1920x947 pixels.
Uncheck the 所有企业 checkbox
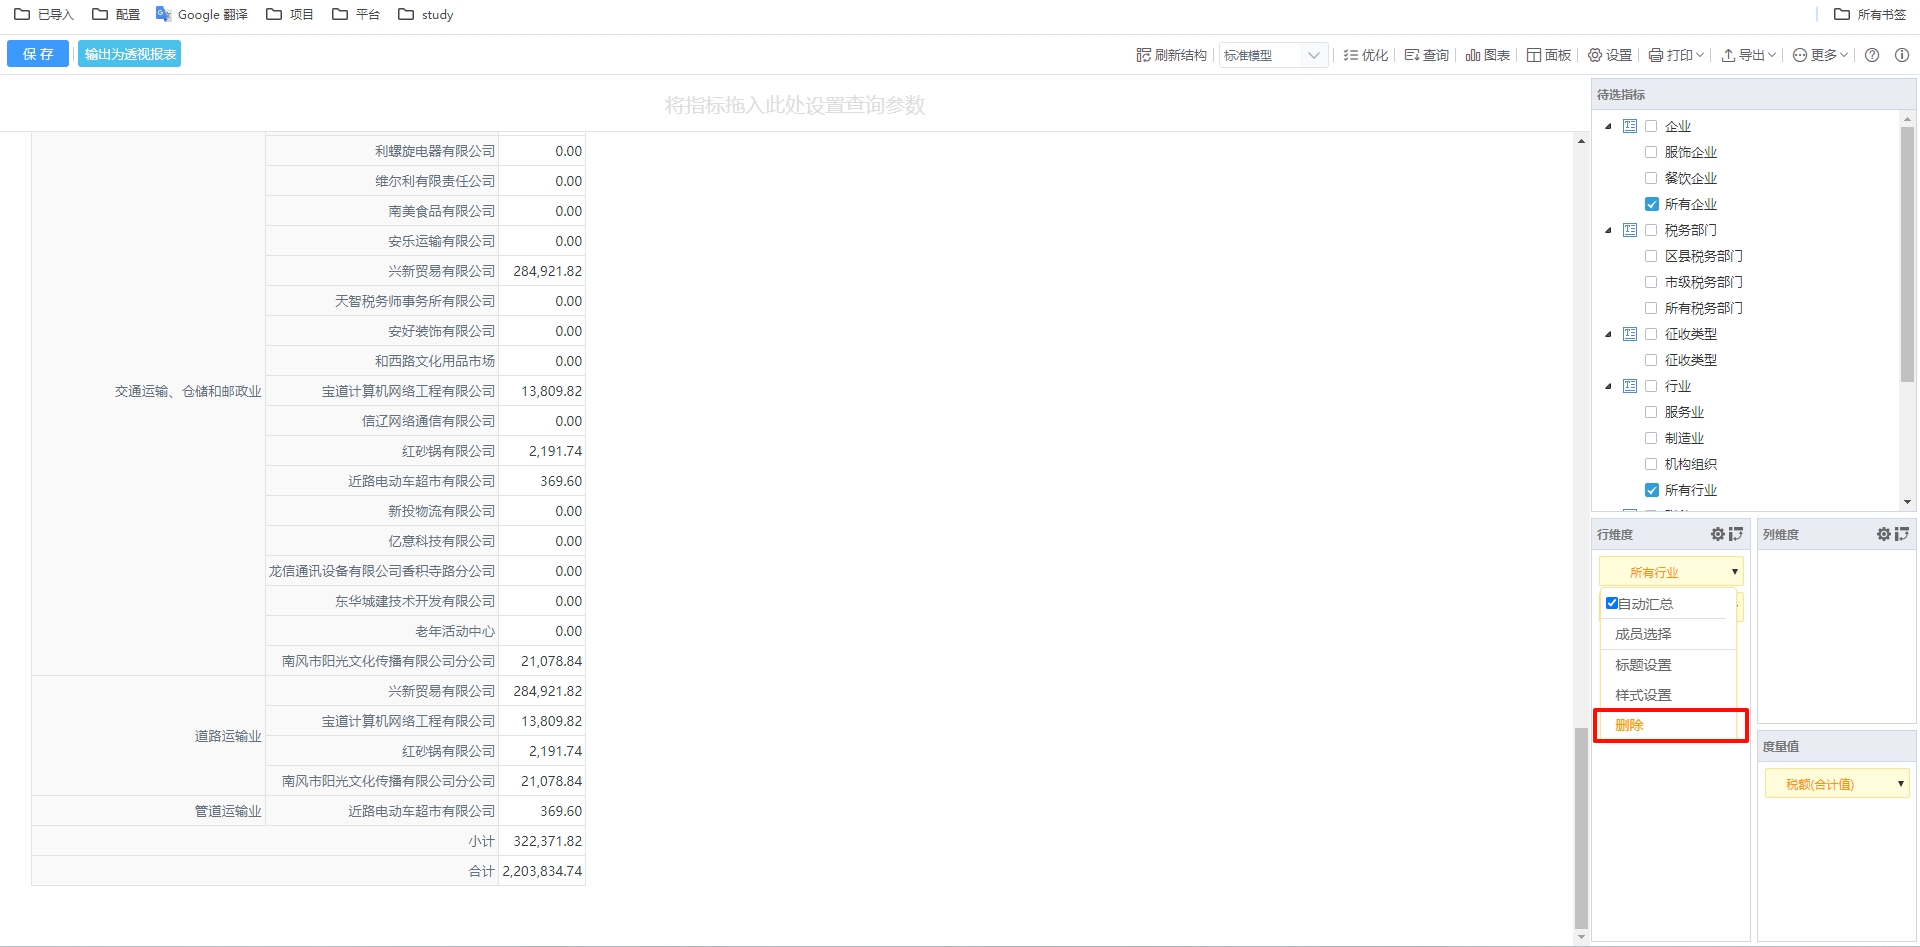pos(1651,204)
